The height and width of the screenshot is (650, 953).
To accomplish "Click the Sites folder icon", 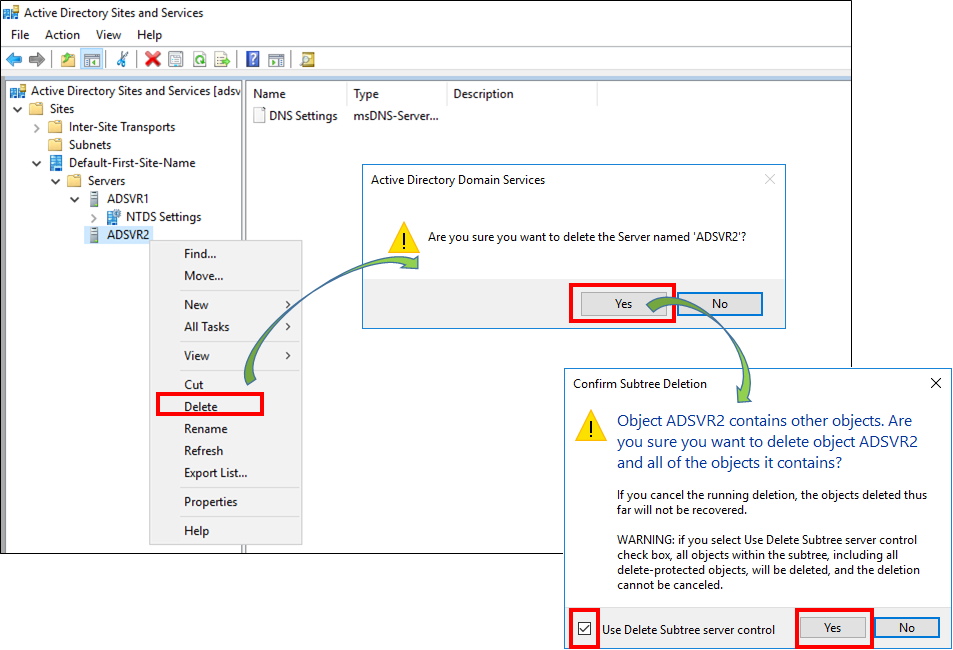I will tap(36, 108).
